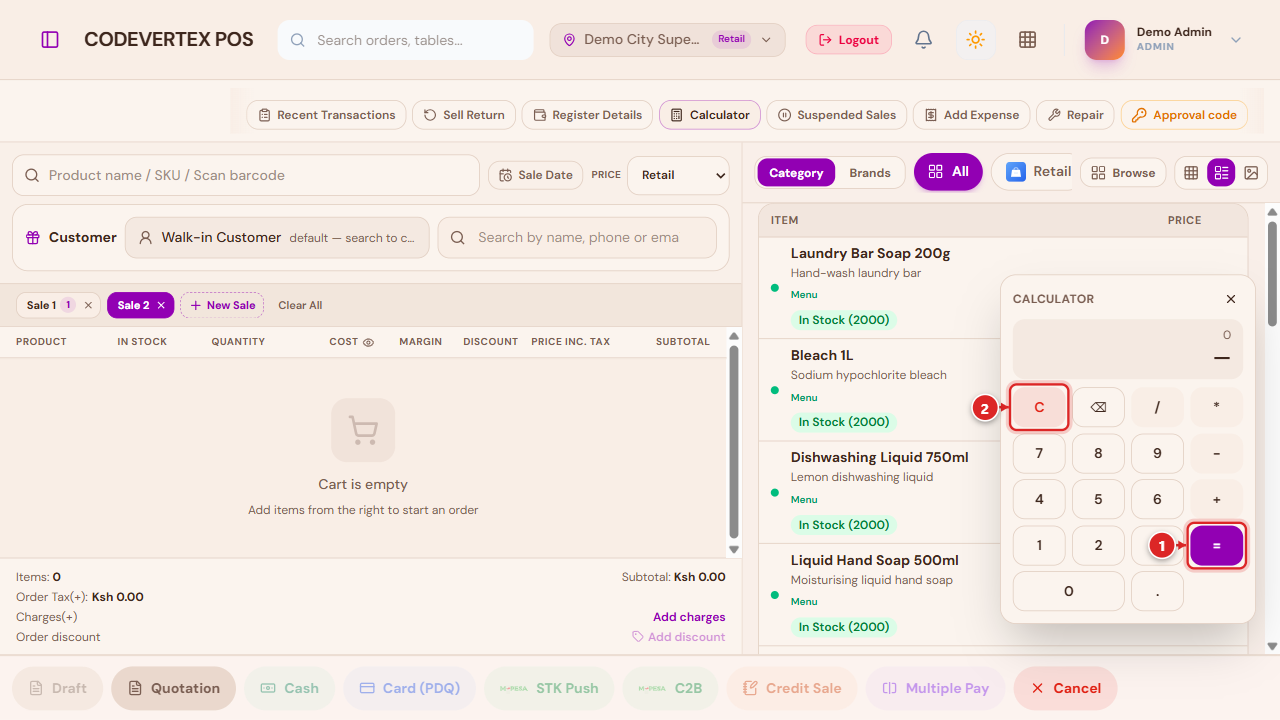1280x720 pixels.
Task: Expand the Demo City Supermarket location dropdown
Action: (x=667, y=40)
